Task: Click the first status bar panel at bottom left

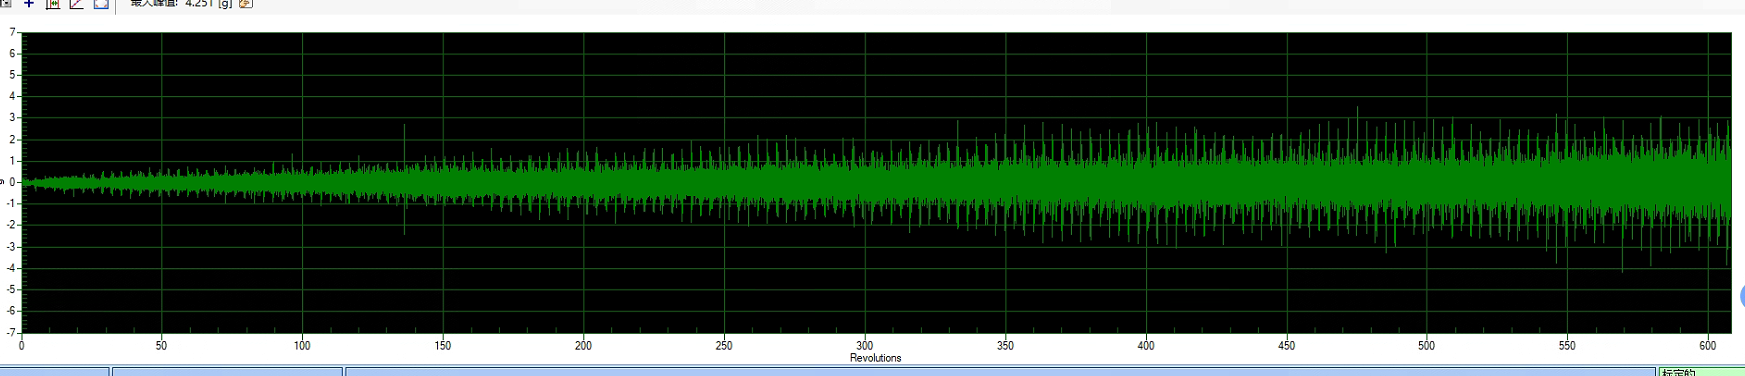Action: (x=54, y=372)
